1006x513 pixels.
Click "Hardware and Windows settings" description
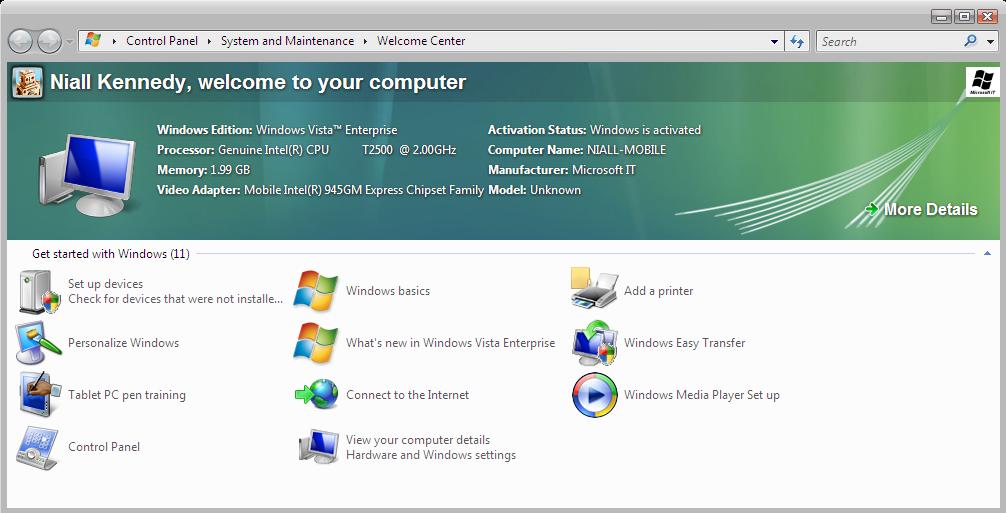click(x=431, y=455)
